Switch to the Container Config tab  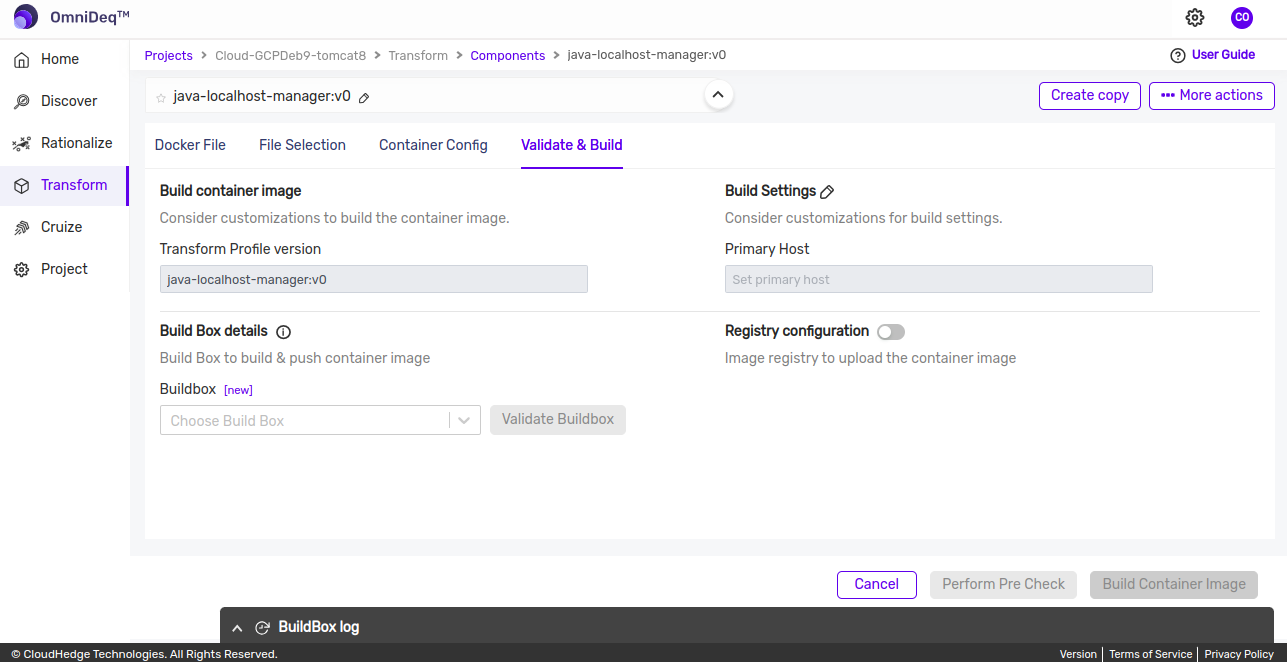click(x=433, y=145)
